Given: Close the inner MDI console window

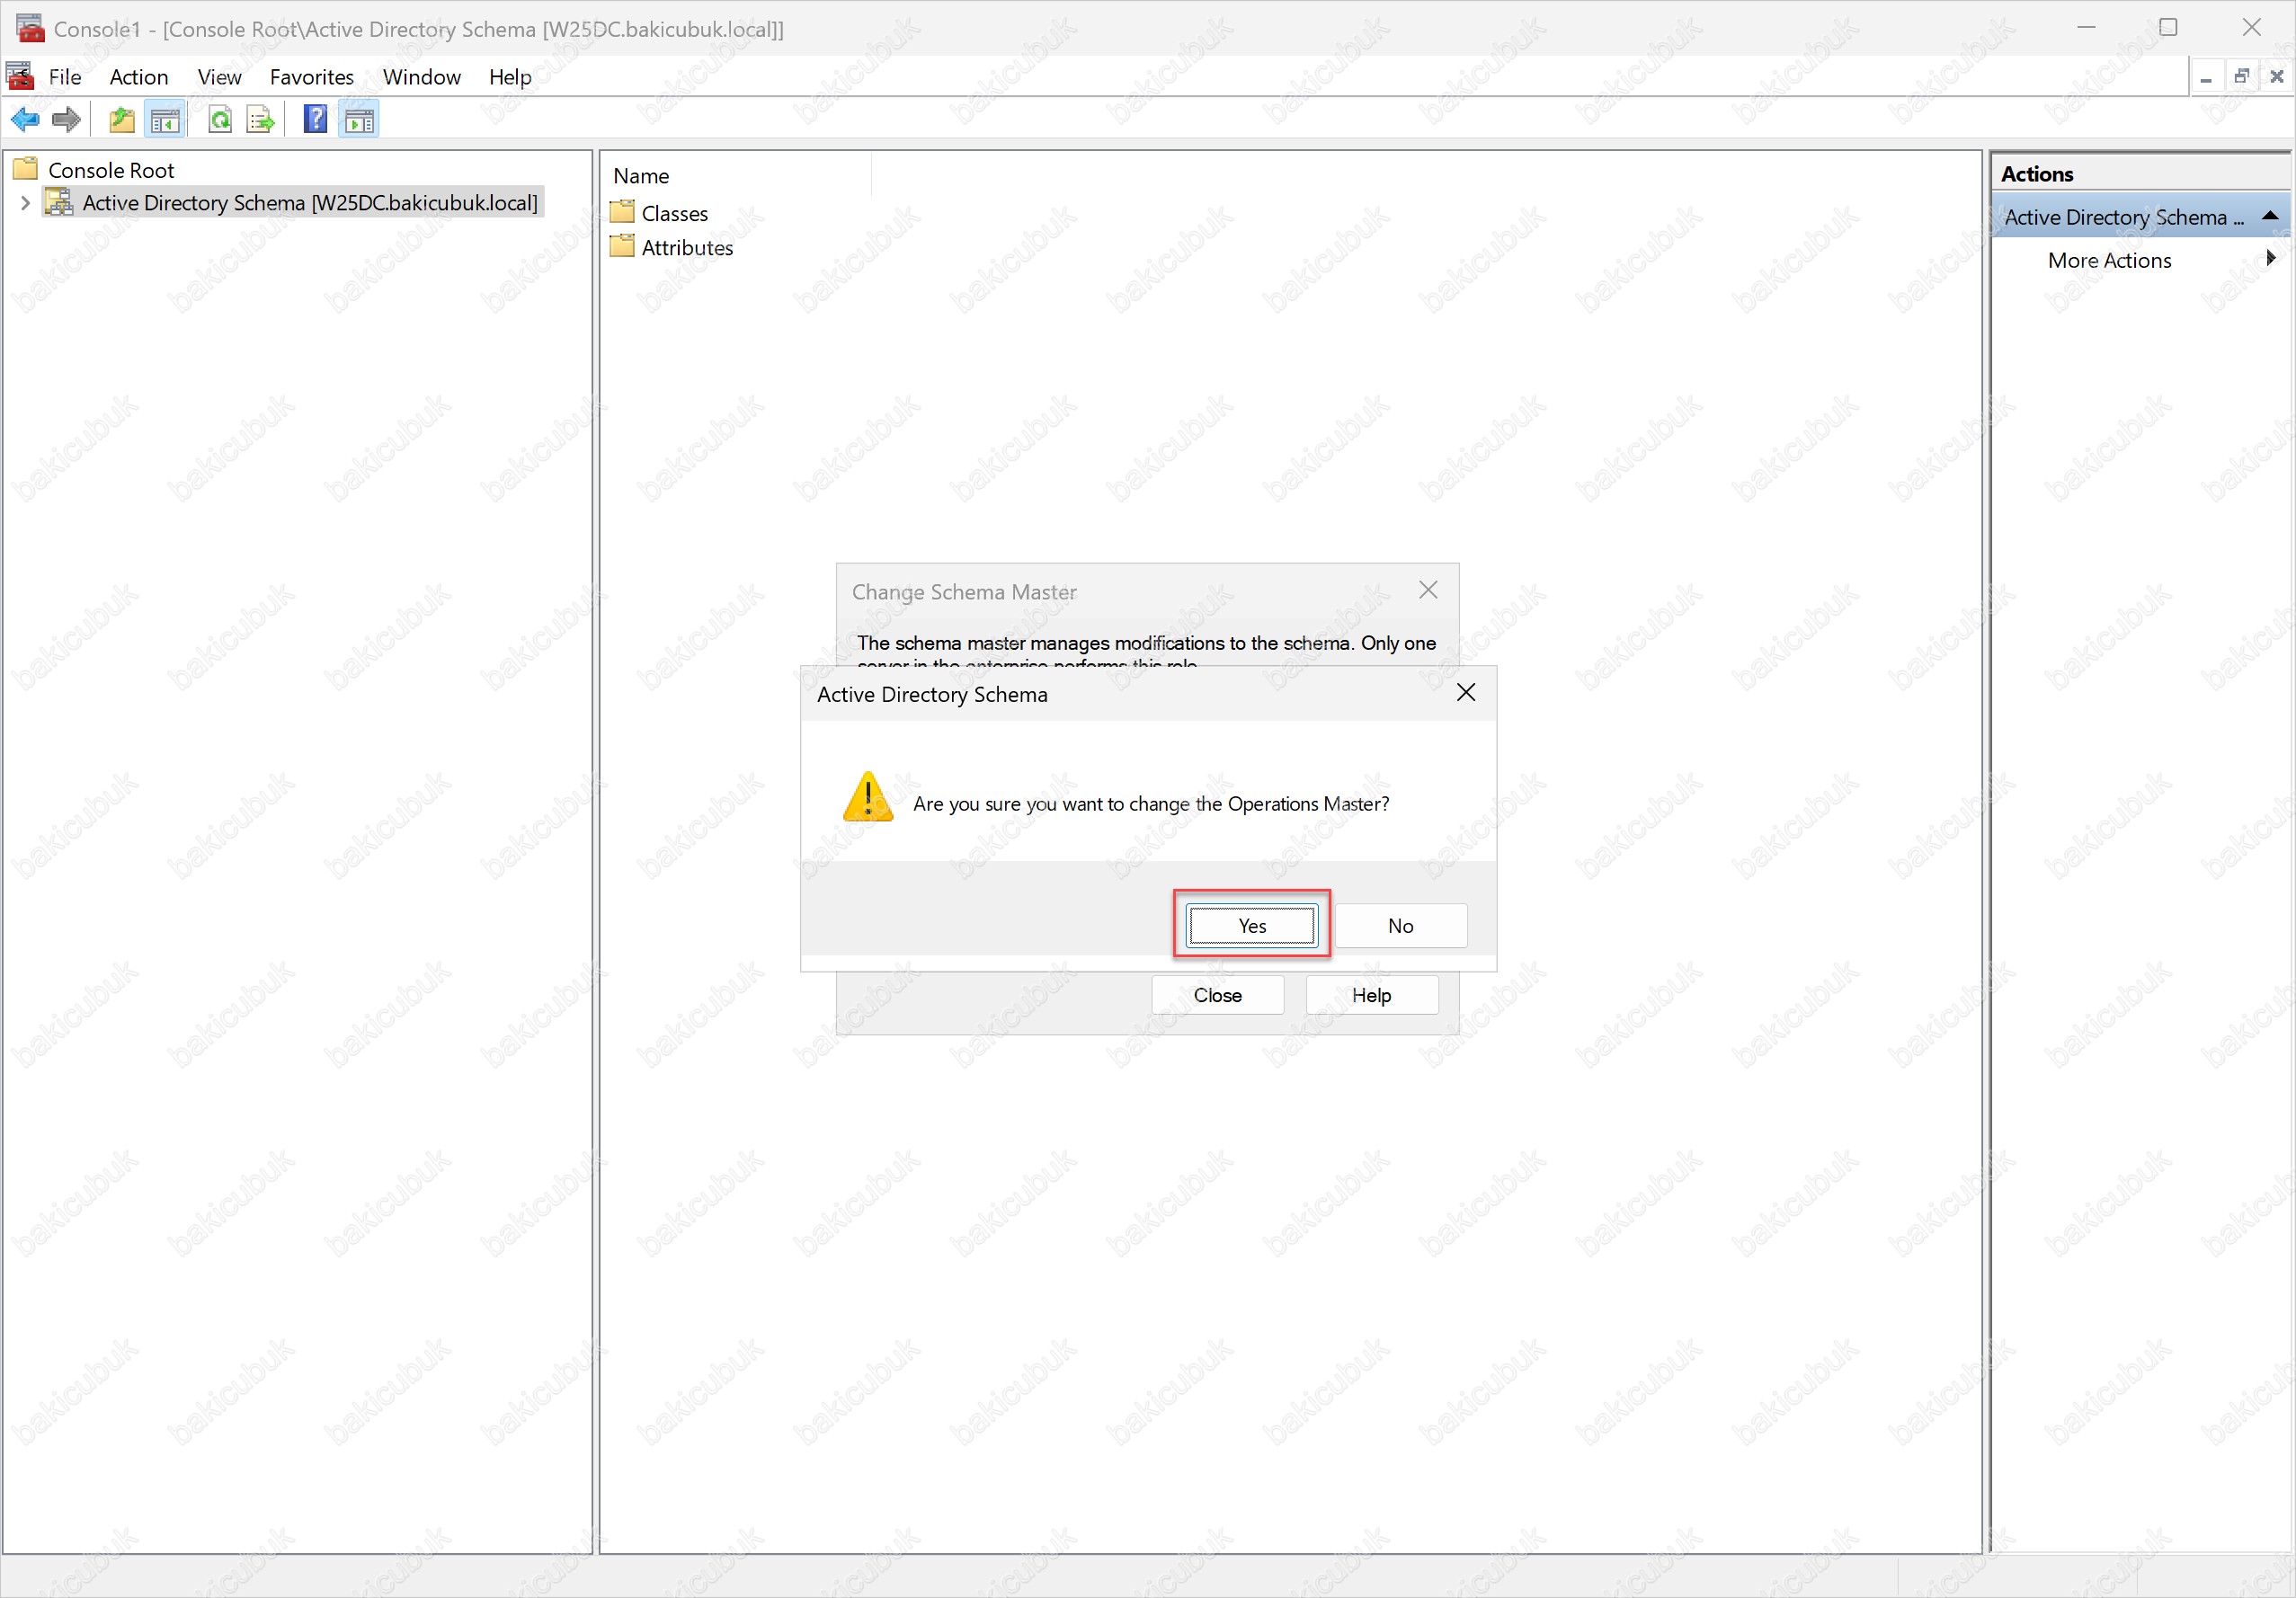Looking at the screenshot, I should click(x=2277, y=77).
